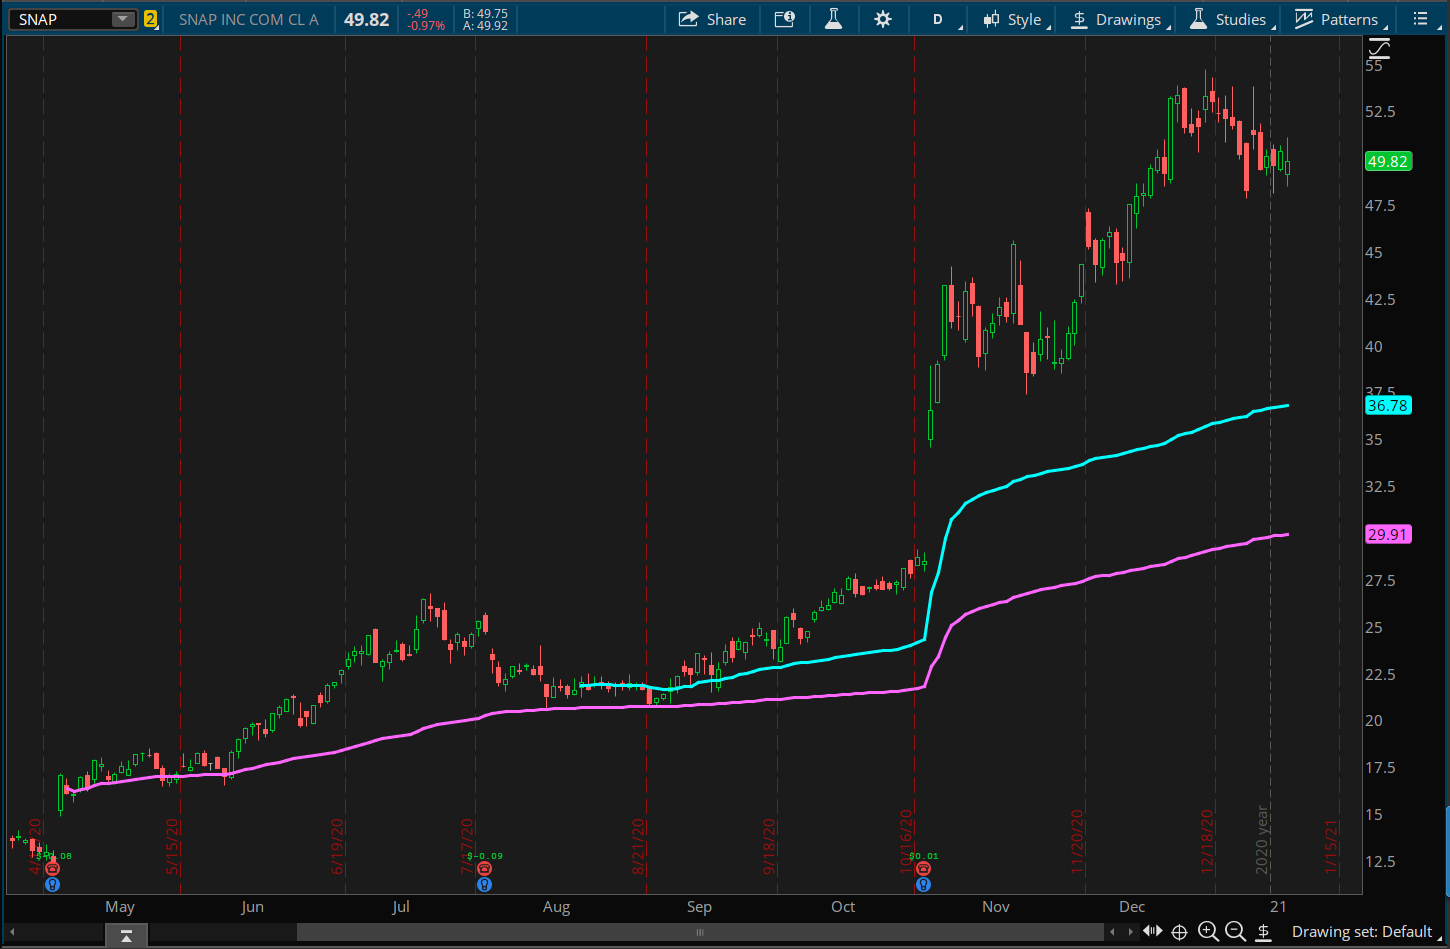Click the Share button
The width and height of the screenshot is (1450, 949).
click(712, 19)
